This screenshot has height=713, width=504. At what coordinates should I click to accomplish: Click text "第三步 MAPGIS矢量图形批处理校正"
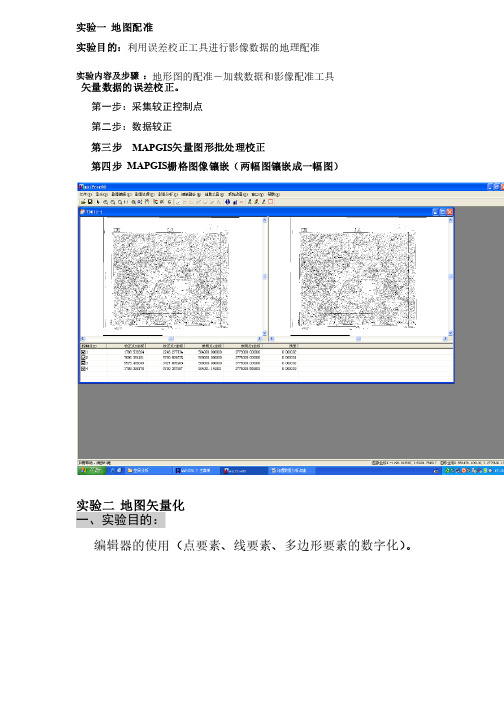(x=178, y=147)
